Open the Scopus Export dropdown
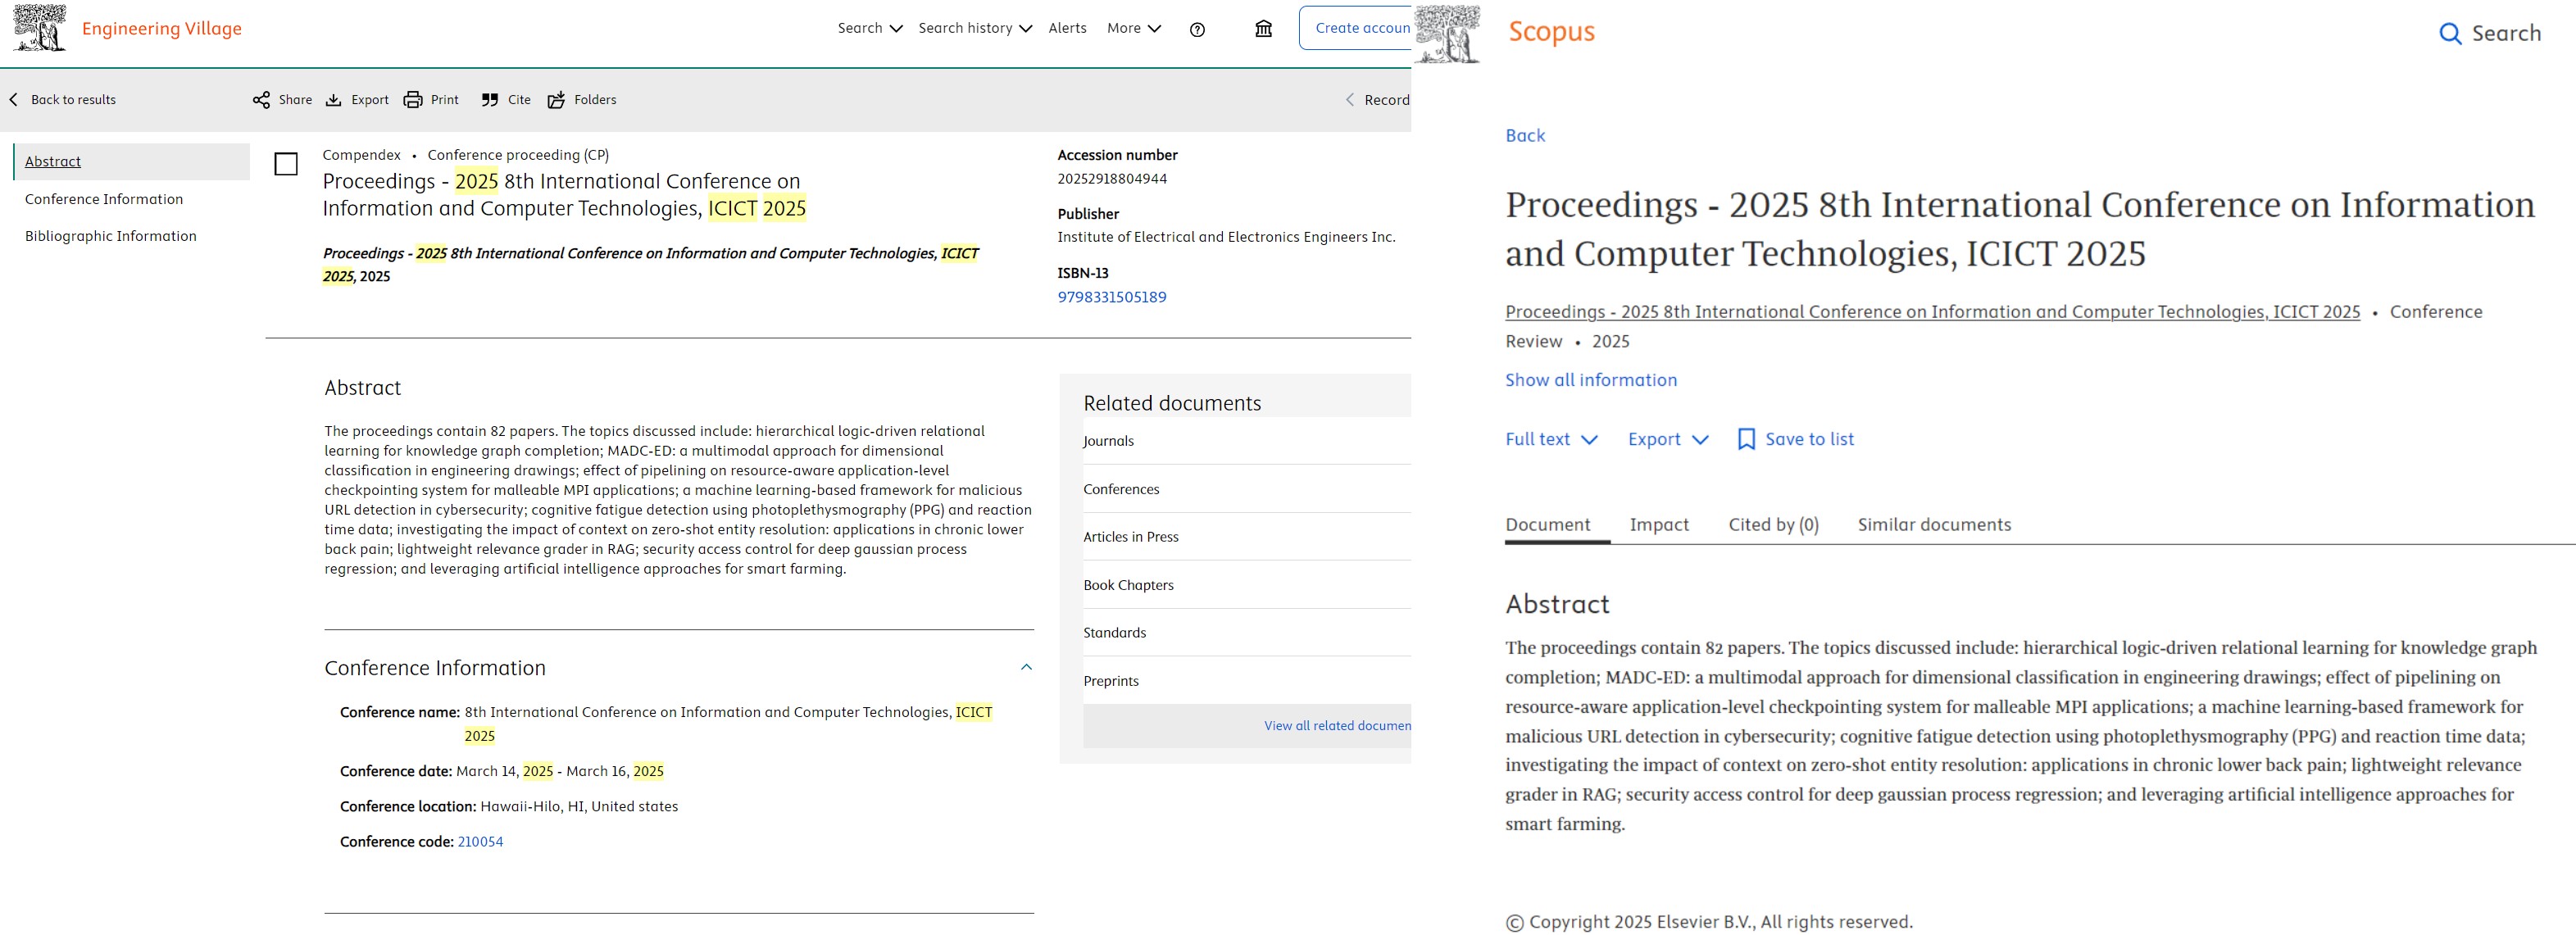2576x935 pixels. [x=1667, y=439]
